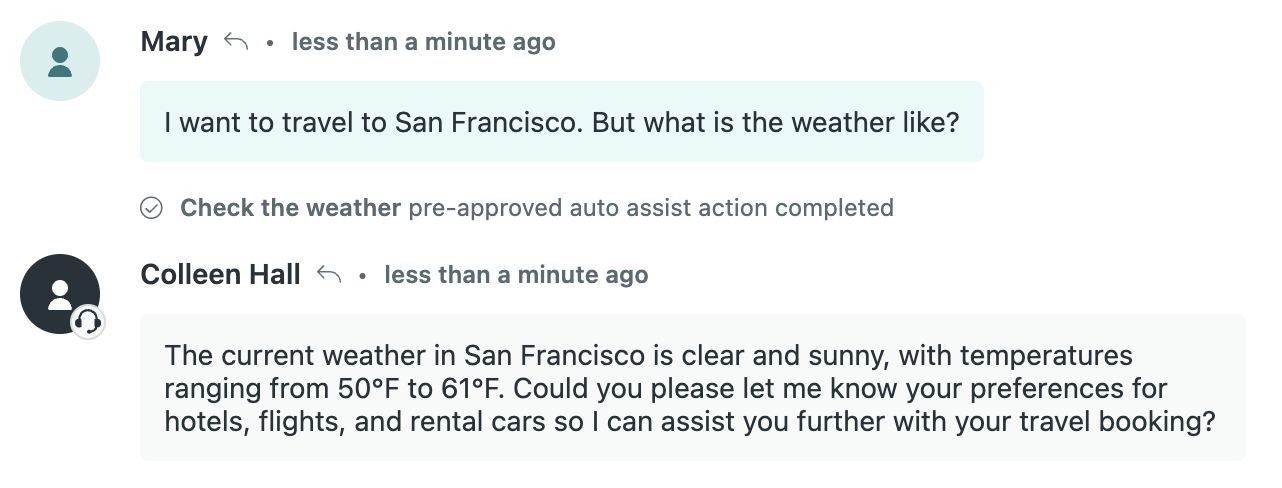Reply using the arrow beside Colleen Hall
The height and width of the screenshot is (488, 1282).
pos(329,274)
